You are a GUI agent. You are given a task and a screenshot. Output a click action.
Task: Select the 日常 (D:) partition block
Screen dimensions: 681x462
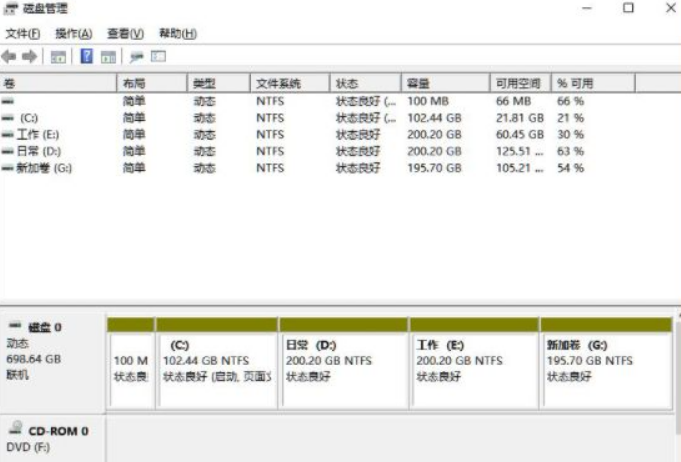[343, 370]
